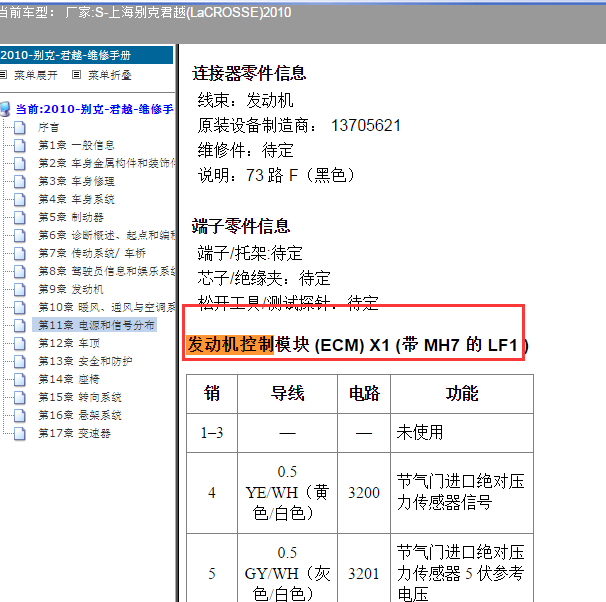Click the 端子零件信息 heading
606x602 pixels.
[x=240, y=226]
